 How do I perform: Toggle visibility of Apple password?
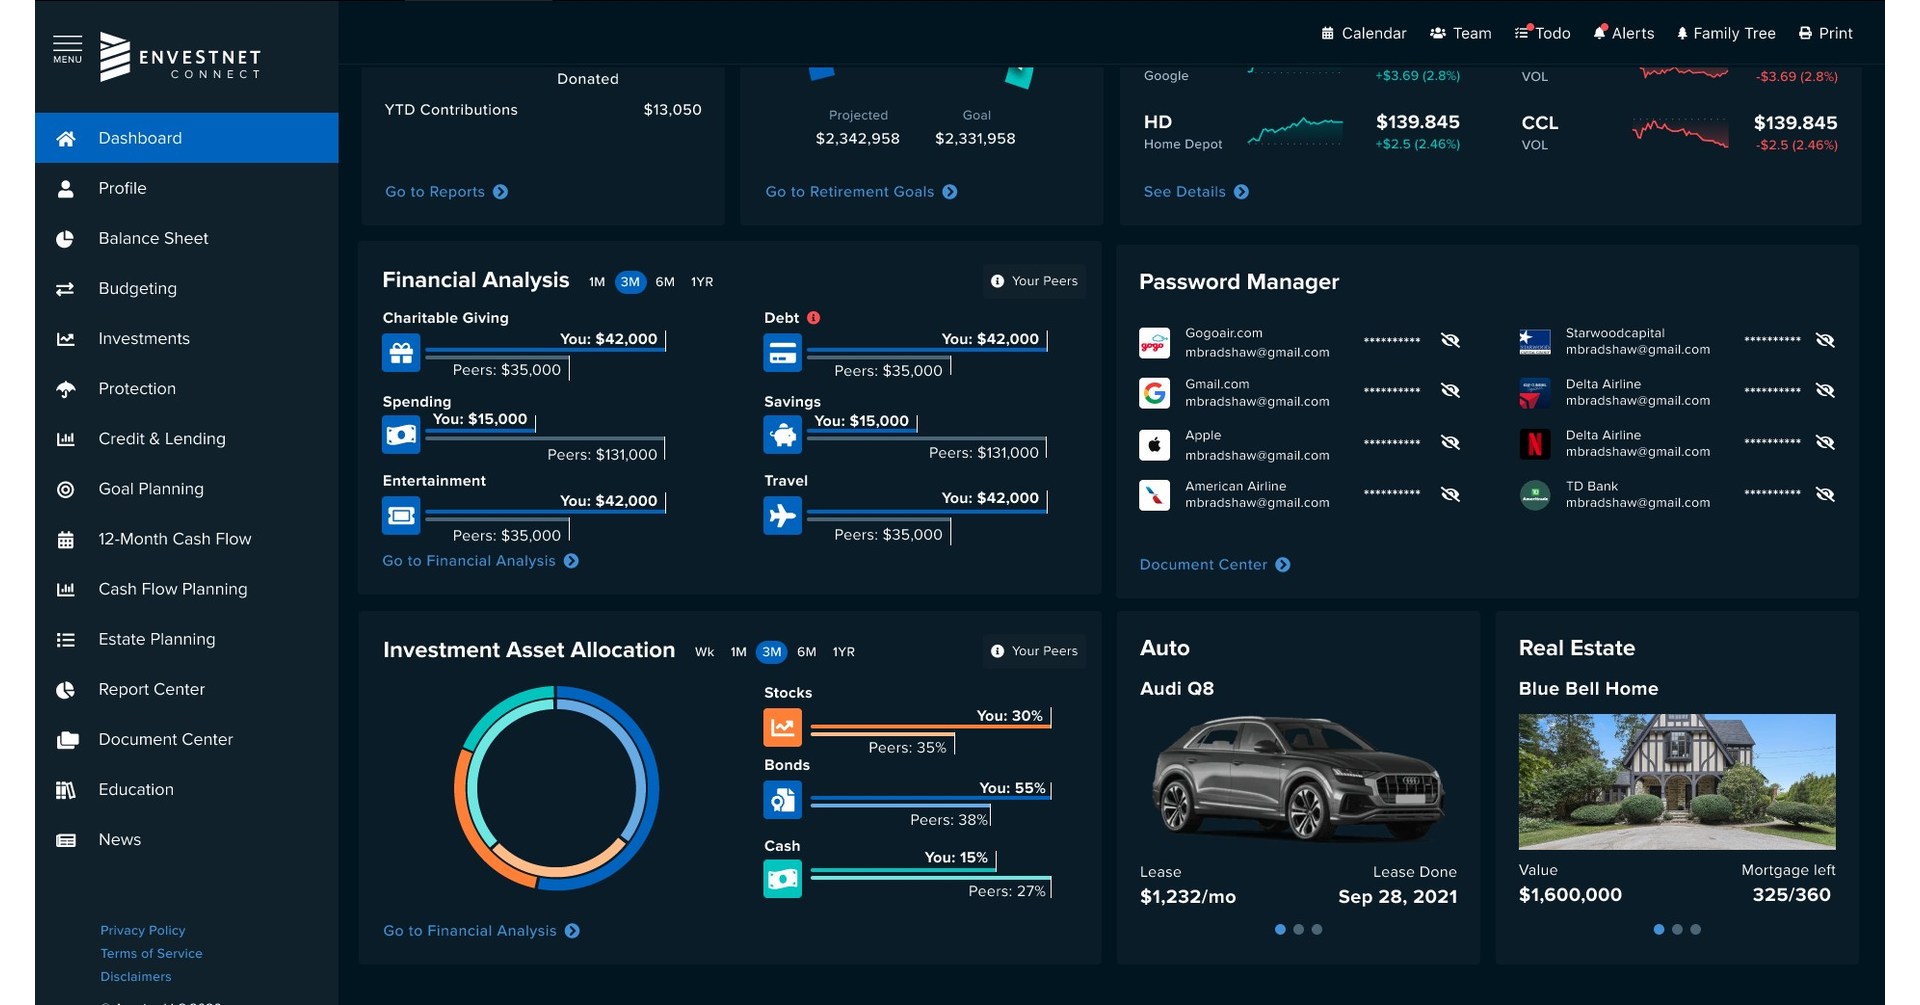[x=1450, y=443]
